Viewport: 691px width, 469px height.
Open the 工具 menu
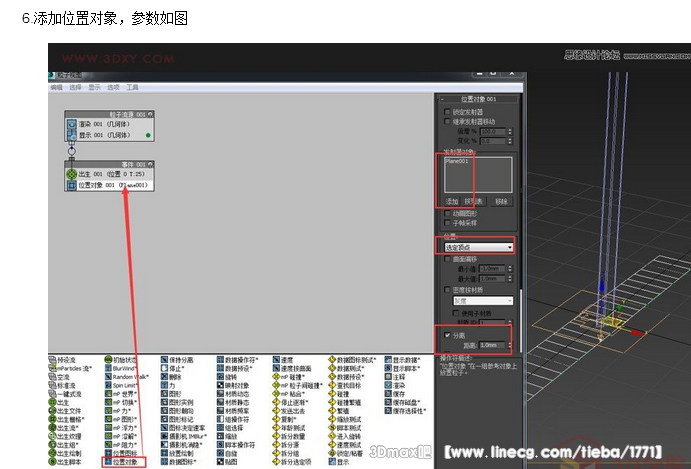pyautogui.click(x=133, y=87)
